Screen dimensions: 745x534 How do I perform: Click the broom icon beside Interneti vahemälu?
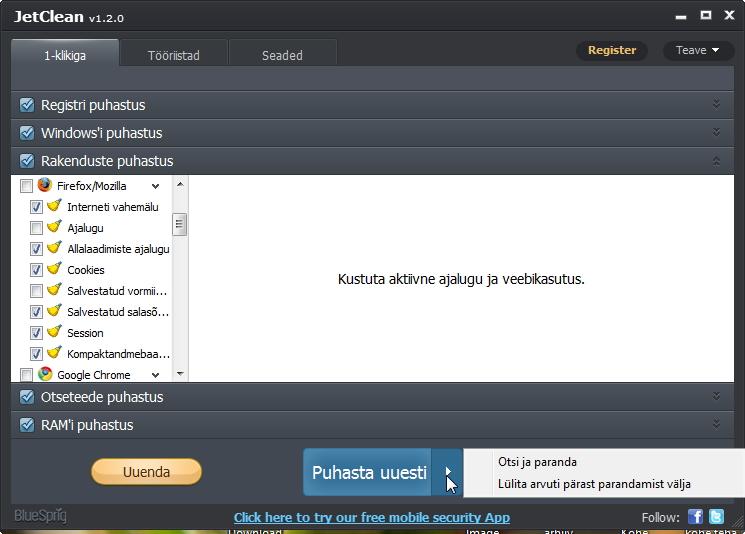tap(55, 206)
